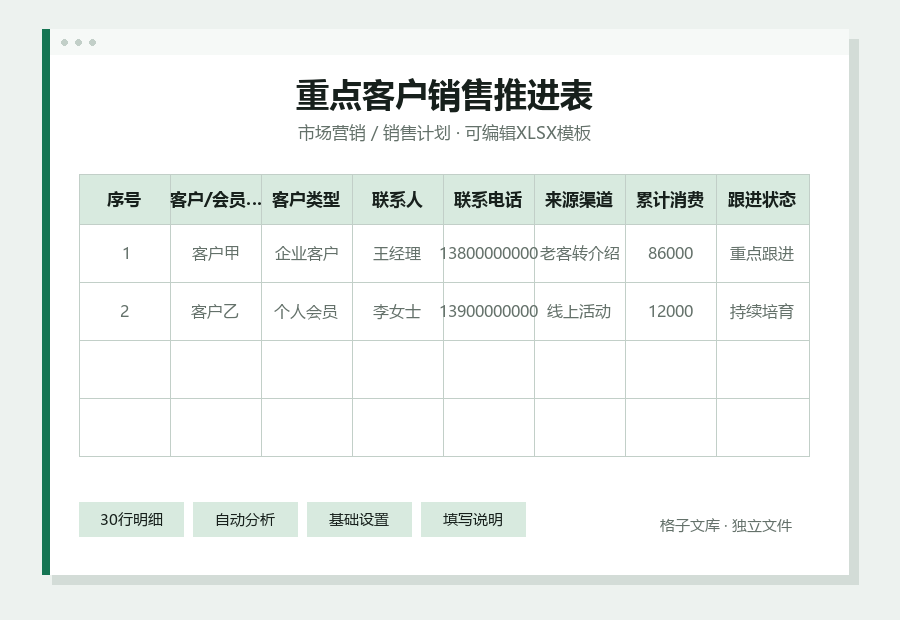Select the 企业客户 cell
This screenshot has width=900, height=620.
click(307, 253)
